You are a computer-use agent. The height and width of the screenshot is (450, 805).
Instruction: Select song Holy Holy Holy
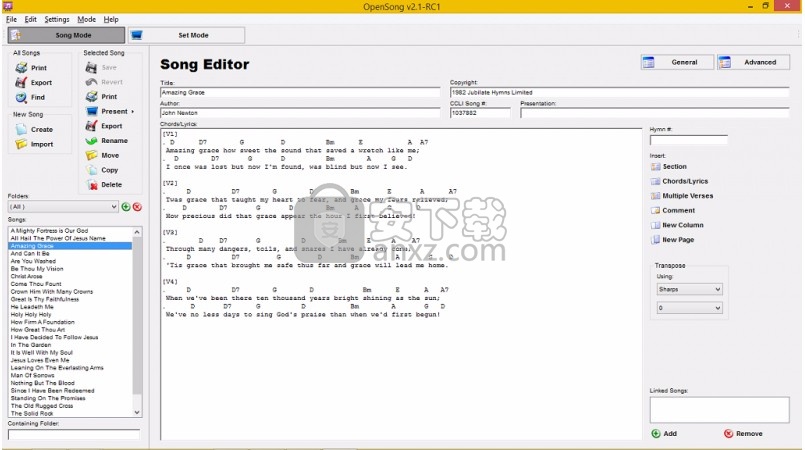click(31, 315)
